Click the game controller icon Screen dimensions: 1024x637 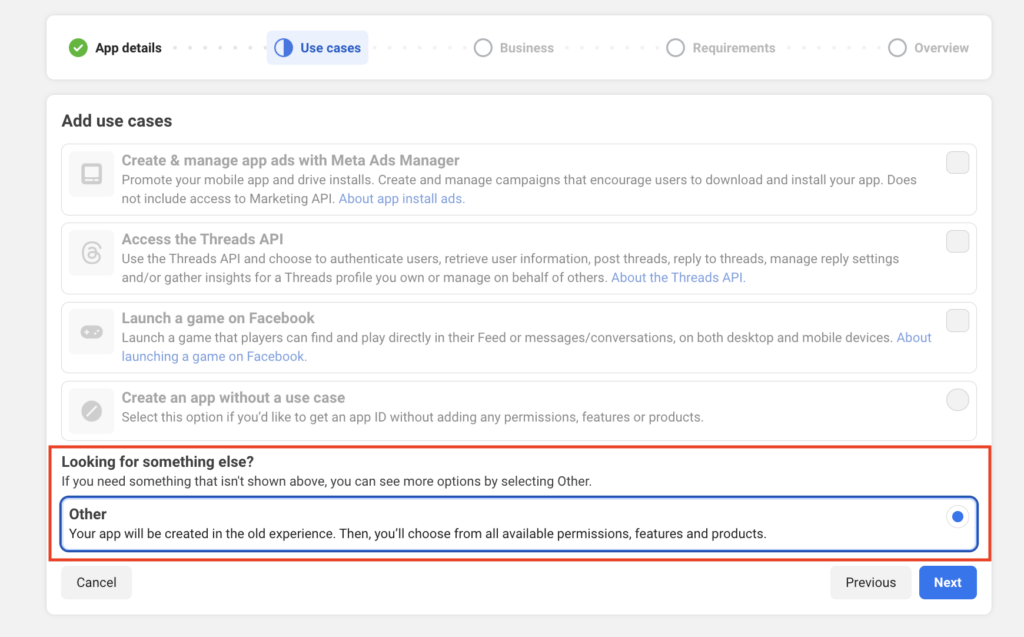click(x=92, y=333)
